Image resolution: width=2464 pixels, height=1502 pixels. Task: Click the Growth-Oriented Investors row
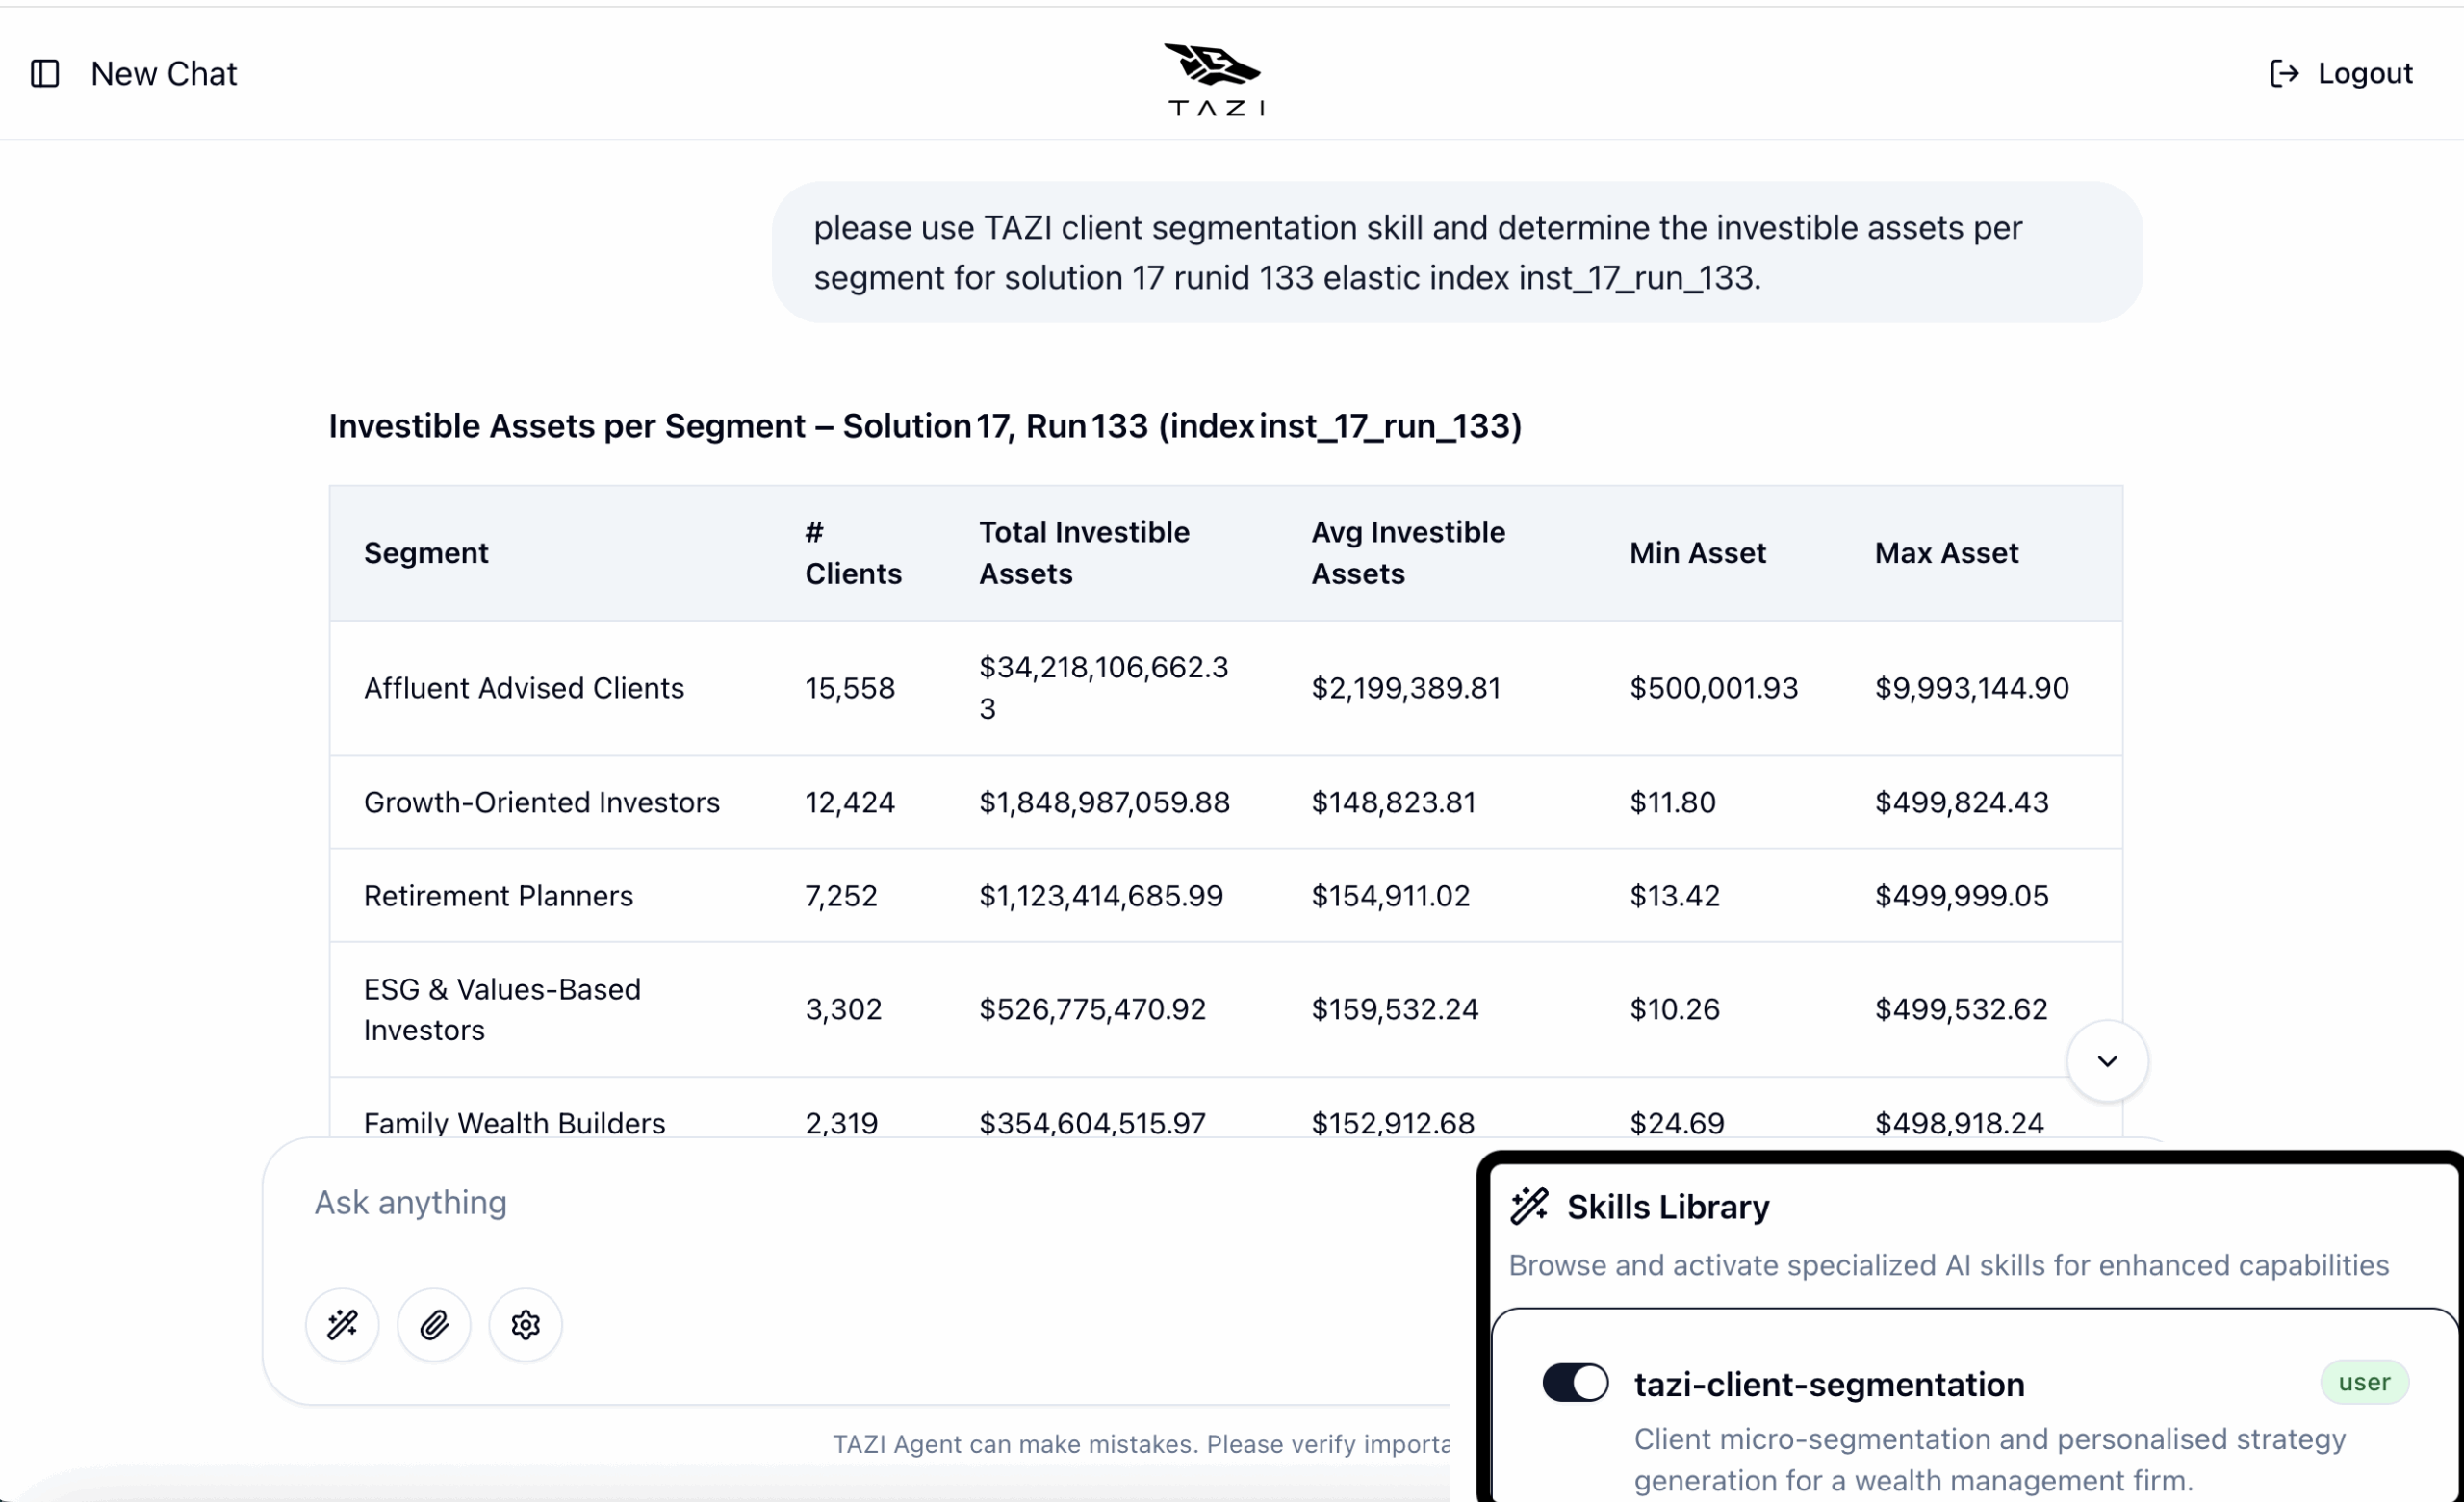click(x=541, y=802)
